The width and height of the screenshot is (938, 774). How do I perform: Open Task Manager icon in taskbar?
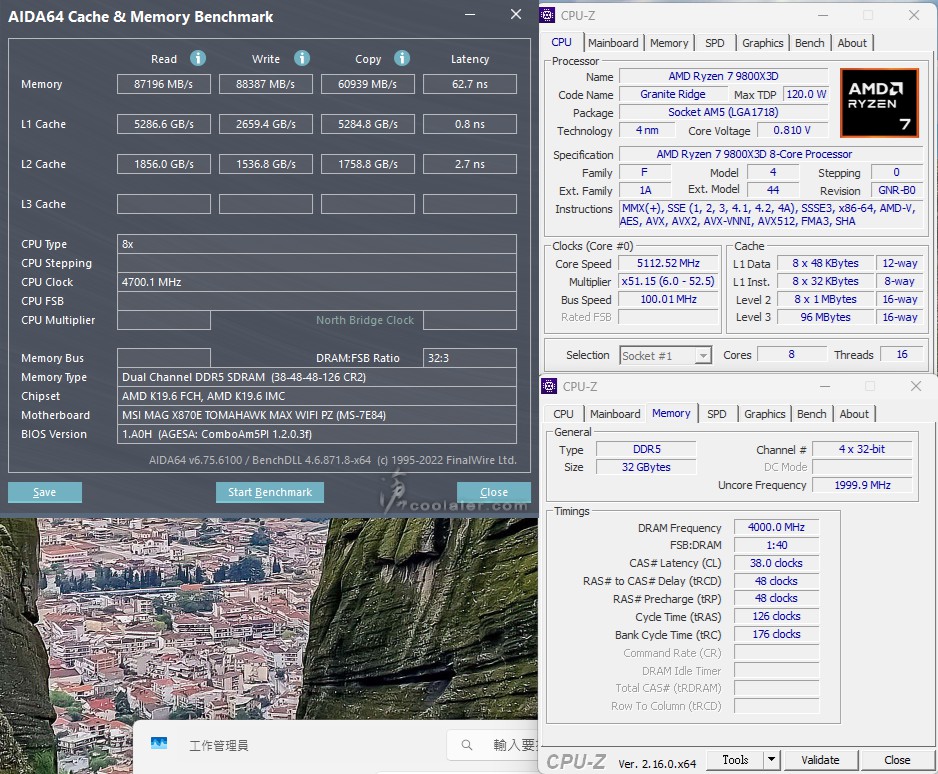pyautogui.click(x=159, y=744)
